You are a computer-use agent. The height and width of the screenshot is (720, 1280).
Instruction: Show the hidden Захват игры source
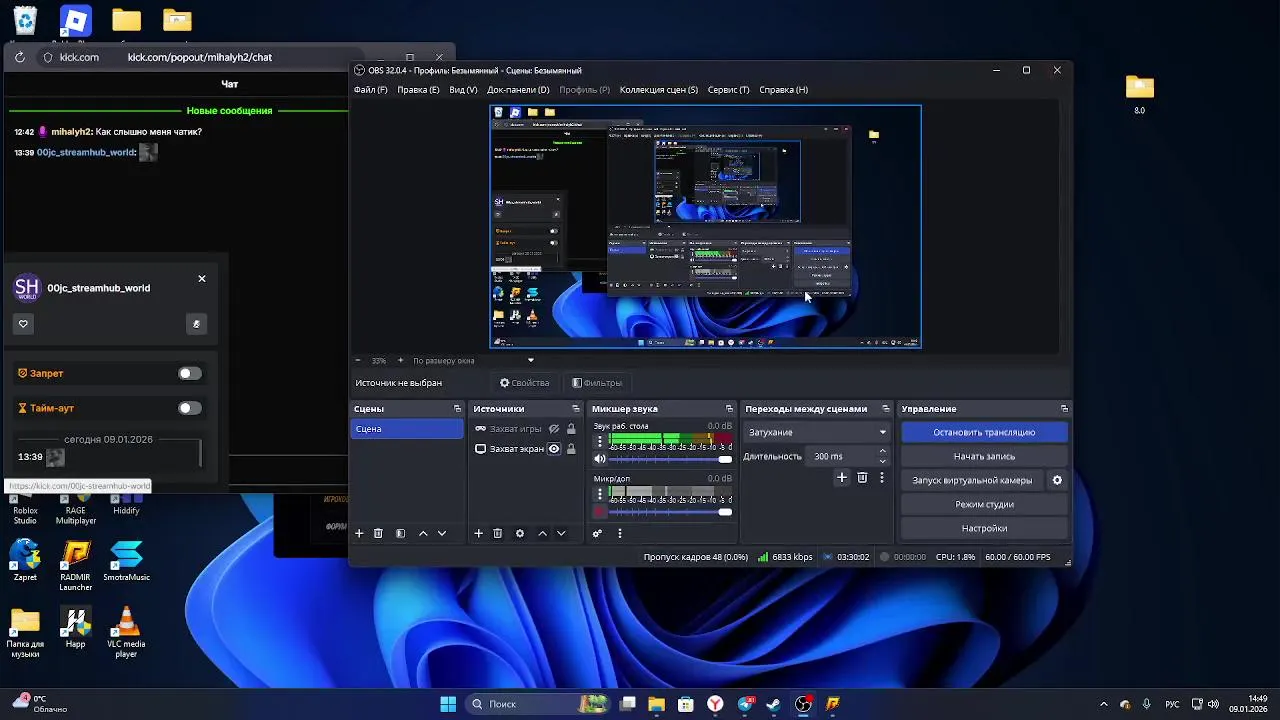554,429
